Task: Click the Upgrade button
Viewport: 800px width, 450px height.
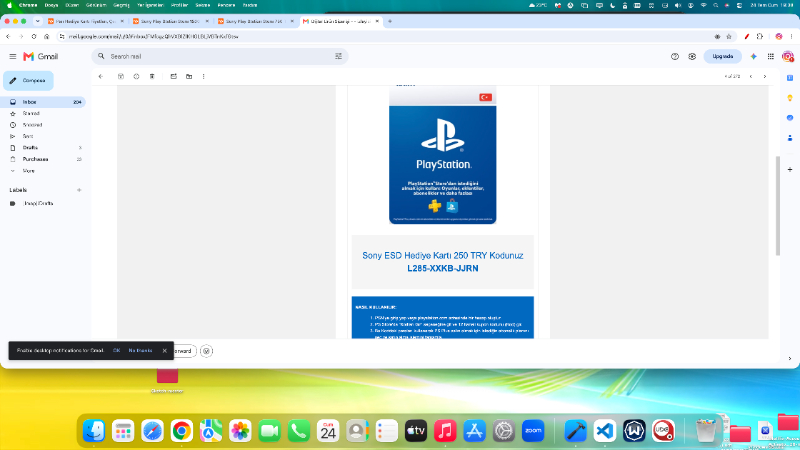Action: [x=722, y=57]
